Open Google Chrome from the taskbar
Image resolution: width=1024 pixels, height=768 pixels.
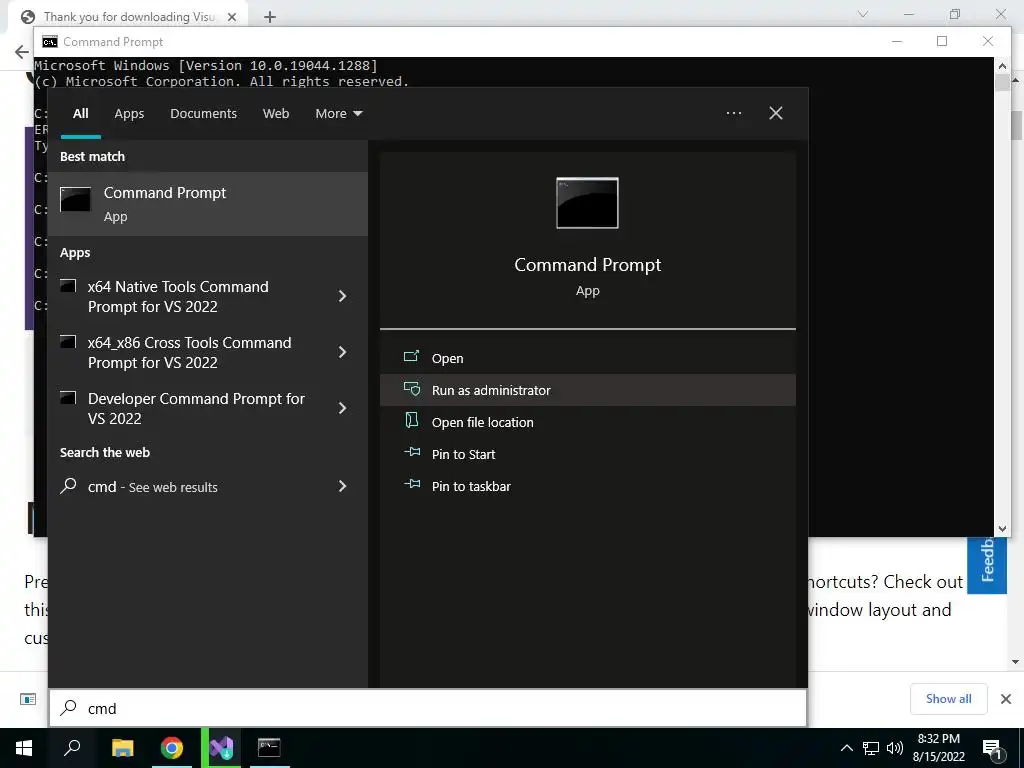pyautogui.click(x=172, y=748)
